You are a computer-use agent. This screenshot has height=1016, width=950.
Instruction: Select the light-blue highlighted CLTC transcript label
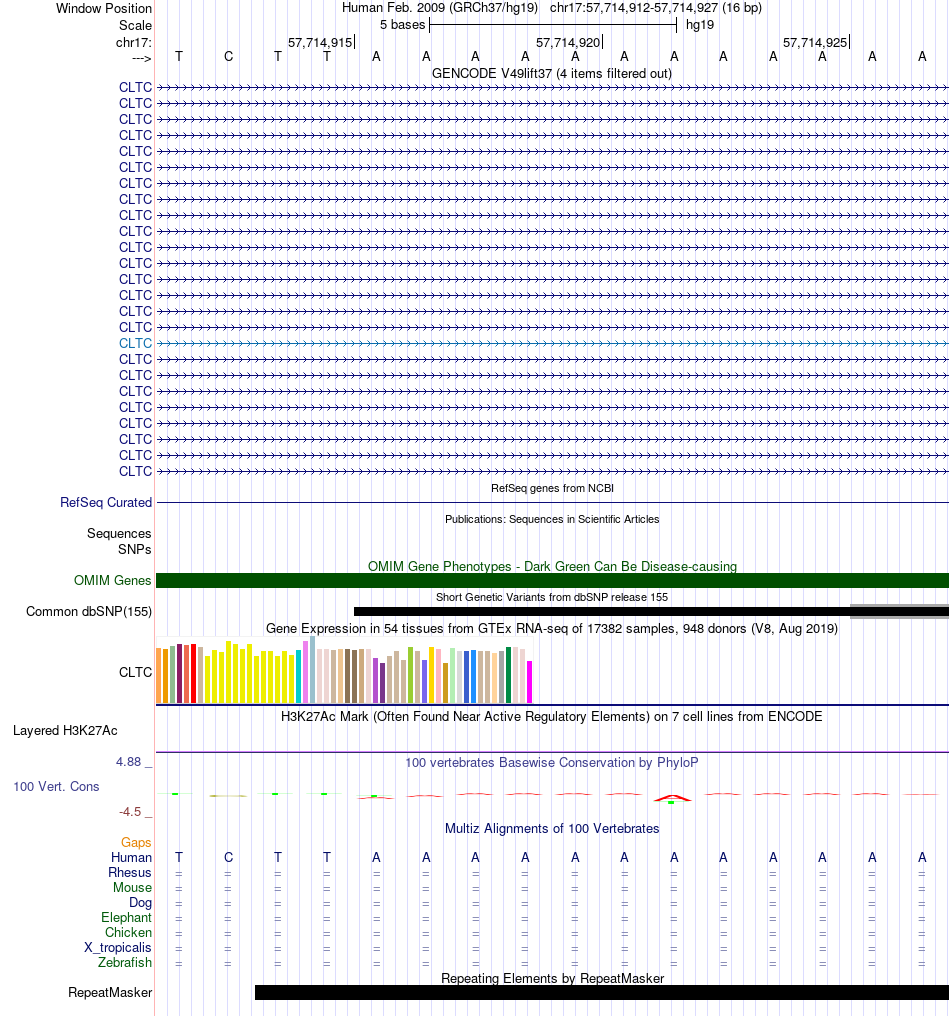(x=135, y=343)
